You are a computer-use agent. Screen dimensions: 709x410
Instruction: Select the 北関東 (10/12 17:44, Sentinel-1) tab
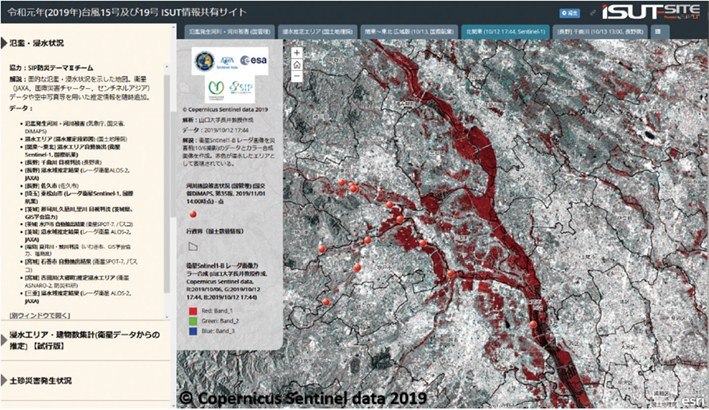click(506, 32)
